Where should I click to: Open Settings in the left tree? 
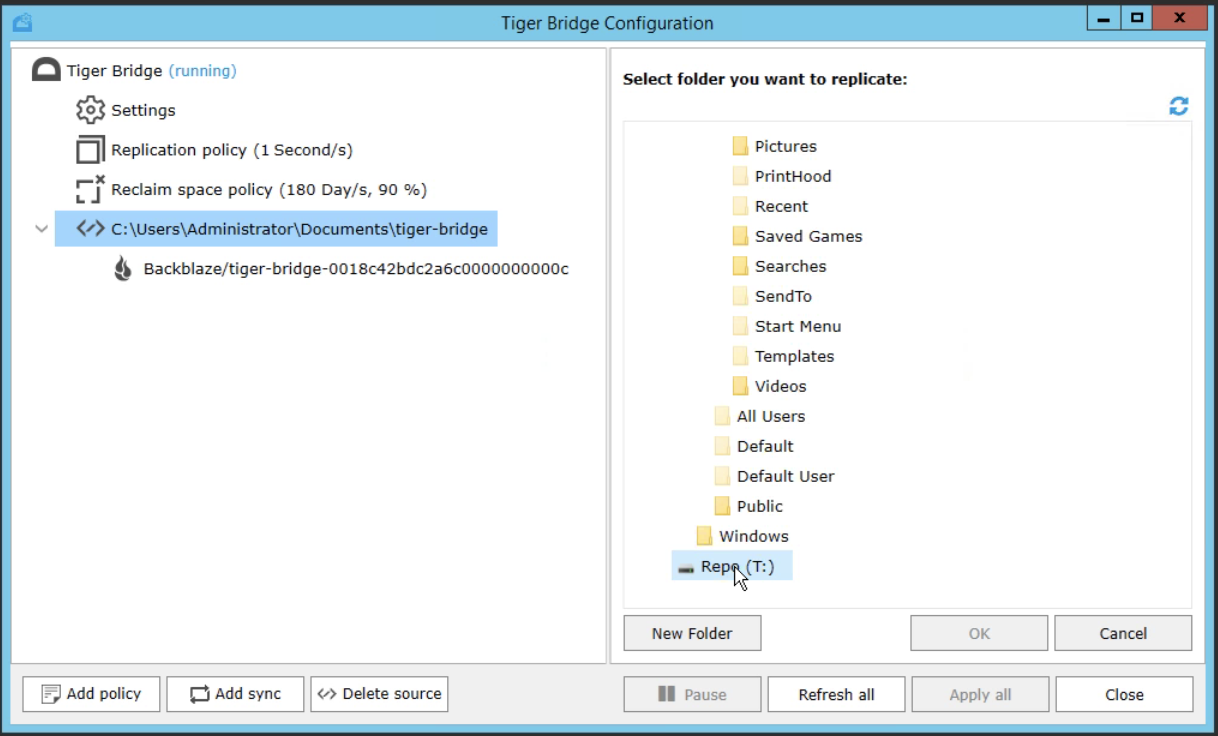click(x=143, y=110)
